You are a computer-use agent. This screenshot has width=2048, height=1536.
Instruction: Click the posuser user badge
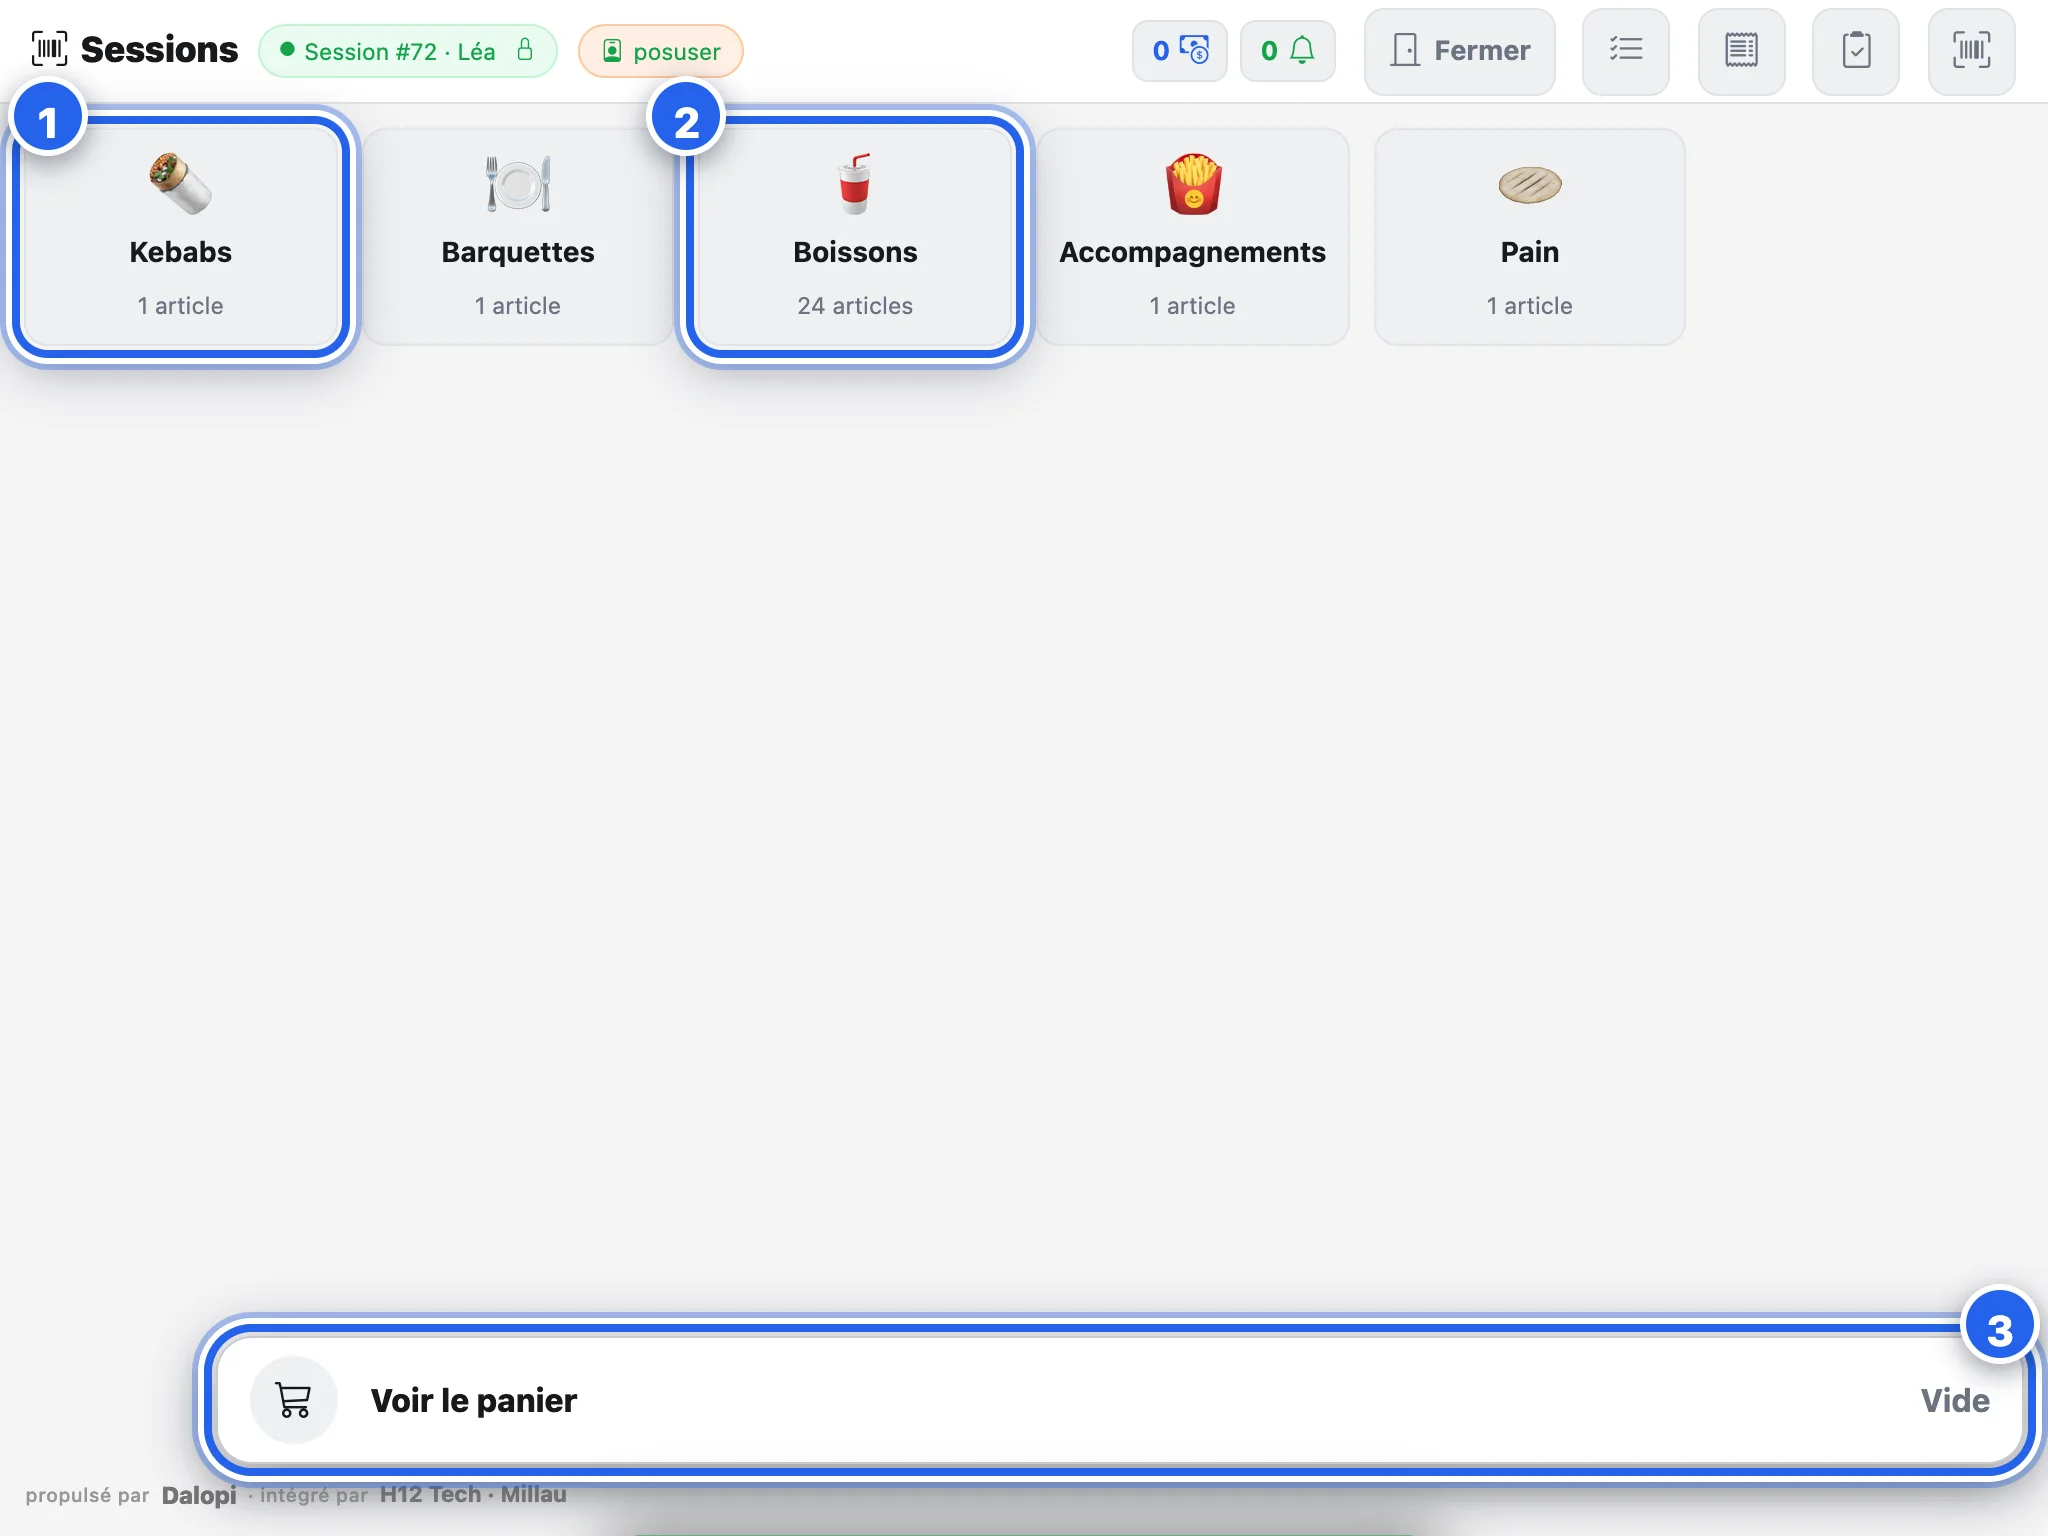pos(661,51)
